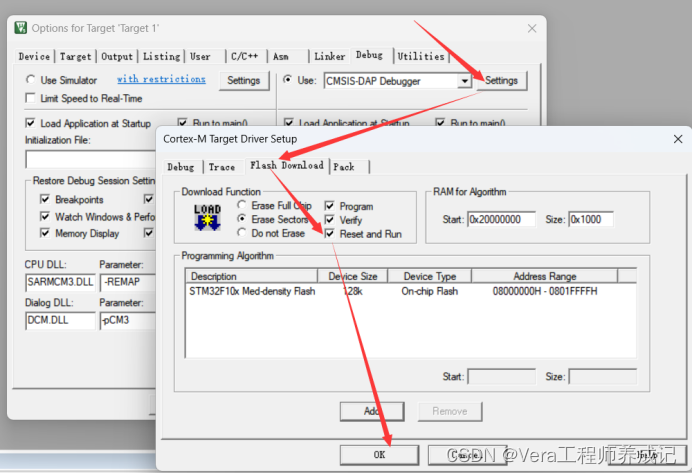
Task: Open the Device tab in Options
Action: click(34, 56)
